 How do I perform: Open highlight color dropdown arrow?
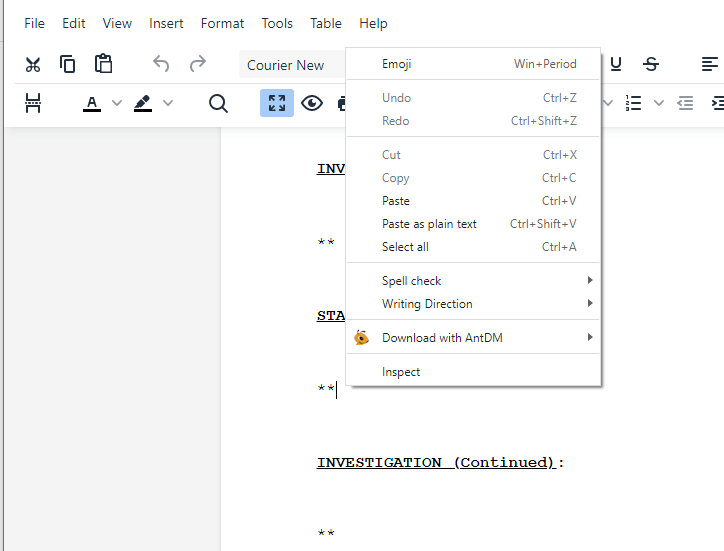[x=168, y=103]
